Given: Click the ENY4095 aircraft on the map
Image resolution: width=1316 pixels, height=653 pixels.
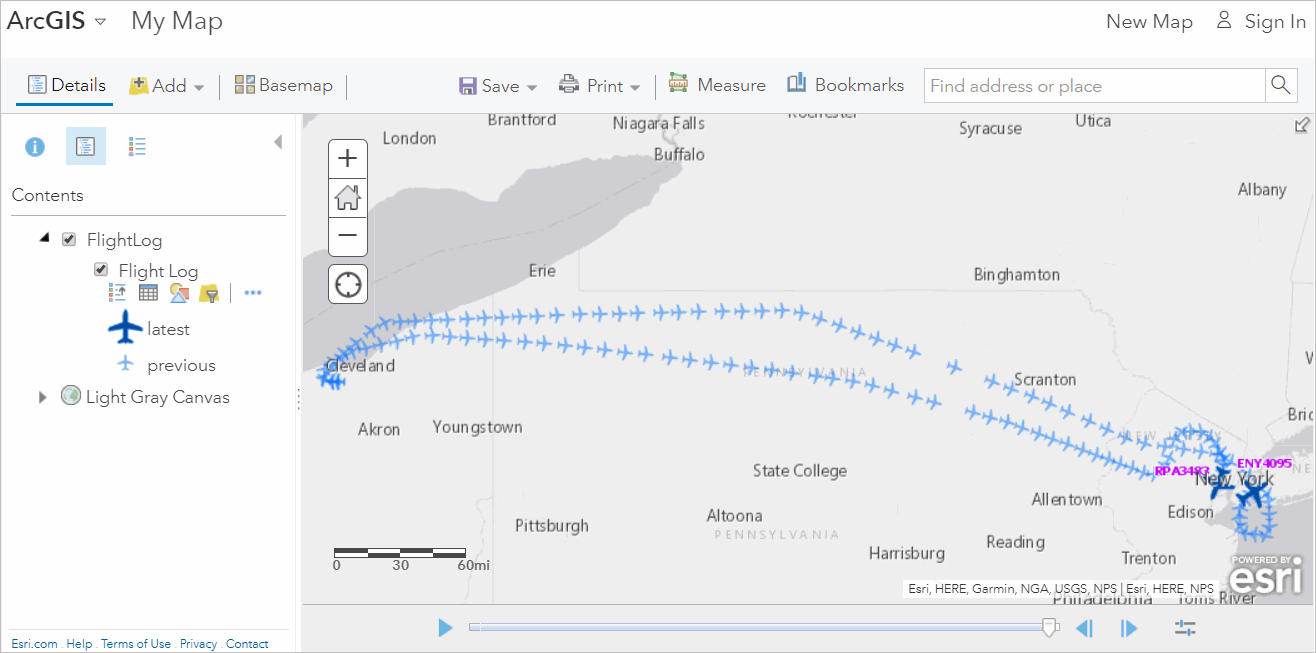Looking at the screenshot, I should (1250, 494).
